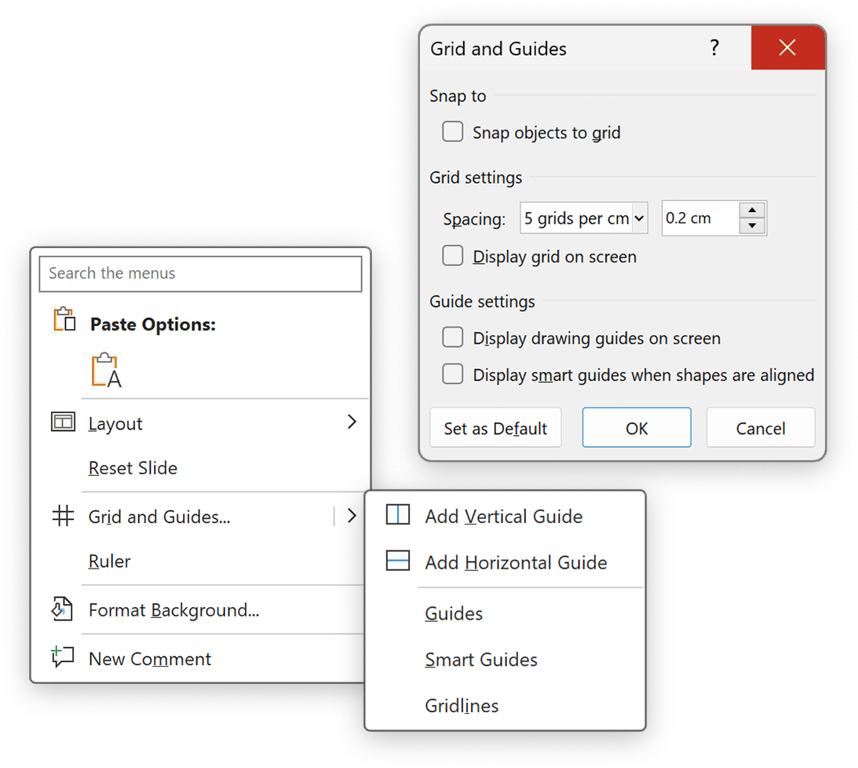Enable smart guides when shapes are aligned
This screenshot has height=768, width=858.
(453, 374)
